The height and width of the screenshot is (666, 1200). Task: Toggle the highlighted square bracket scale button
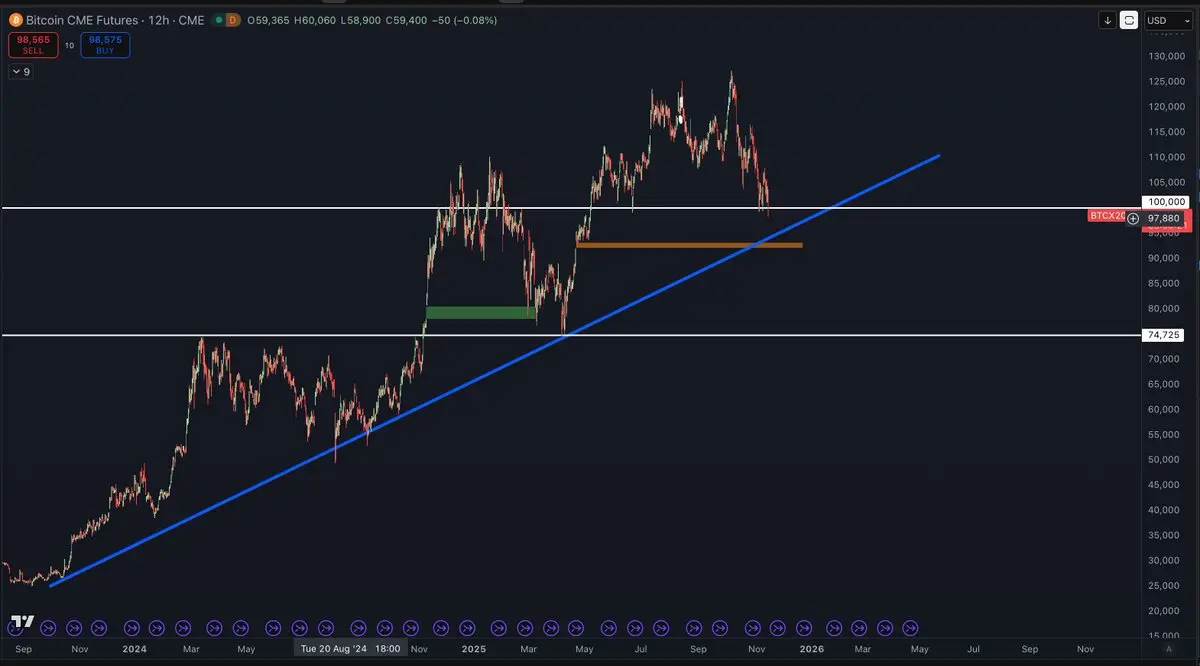pos(1130,20)
